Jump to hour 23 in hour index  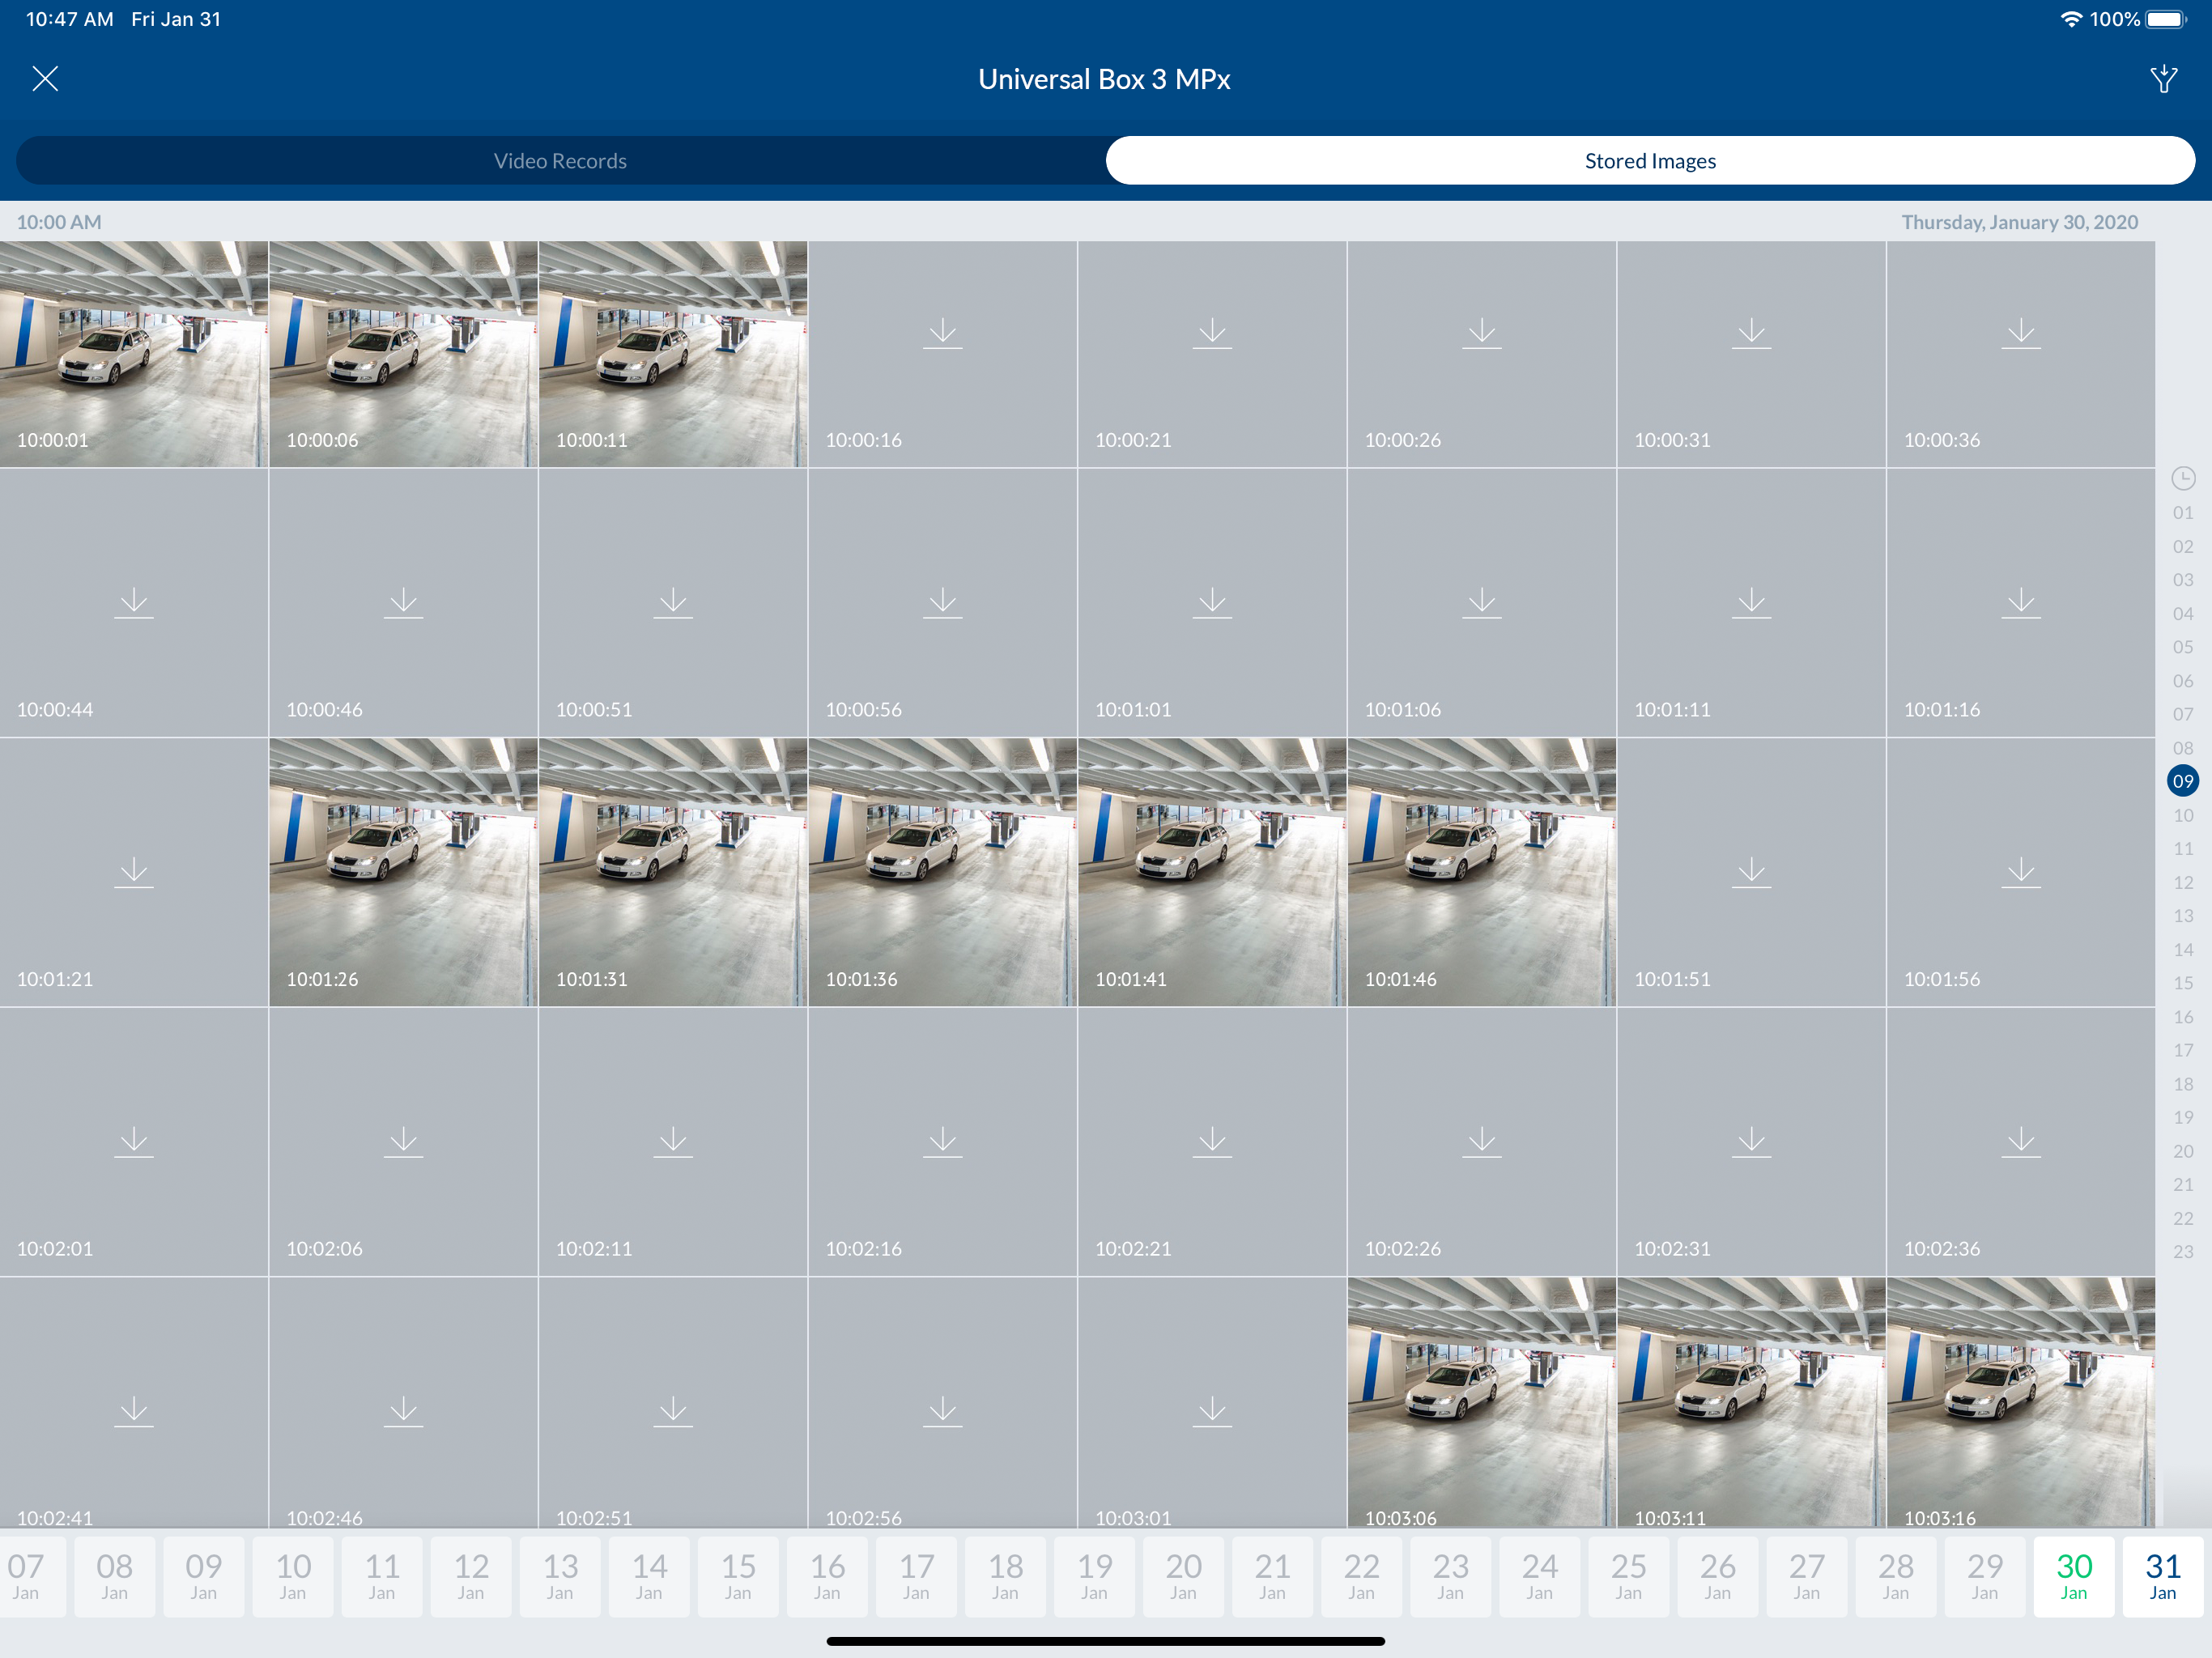coord(2183,1252)
